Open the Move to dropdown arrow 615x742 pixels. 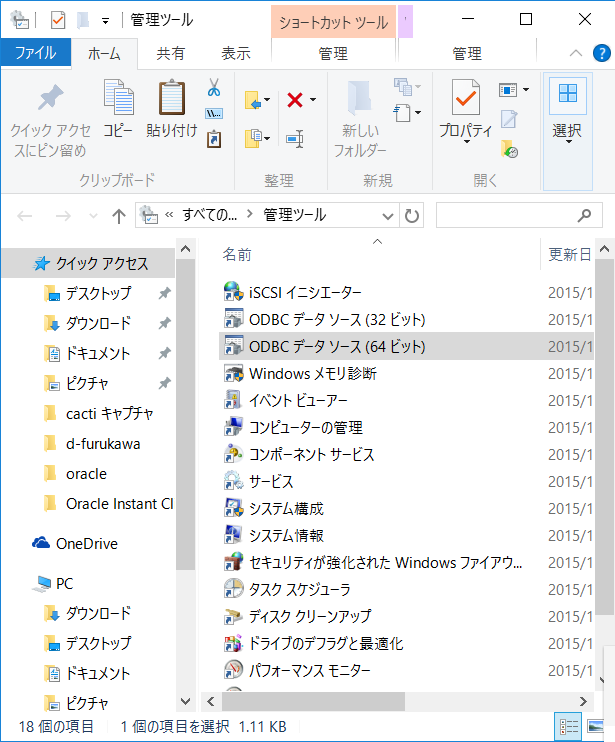[267, 100]
